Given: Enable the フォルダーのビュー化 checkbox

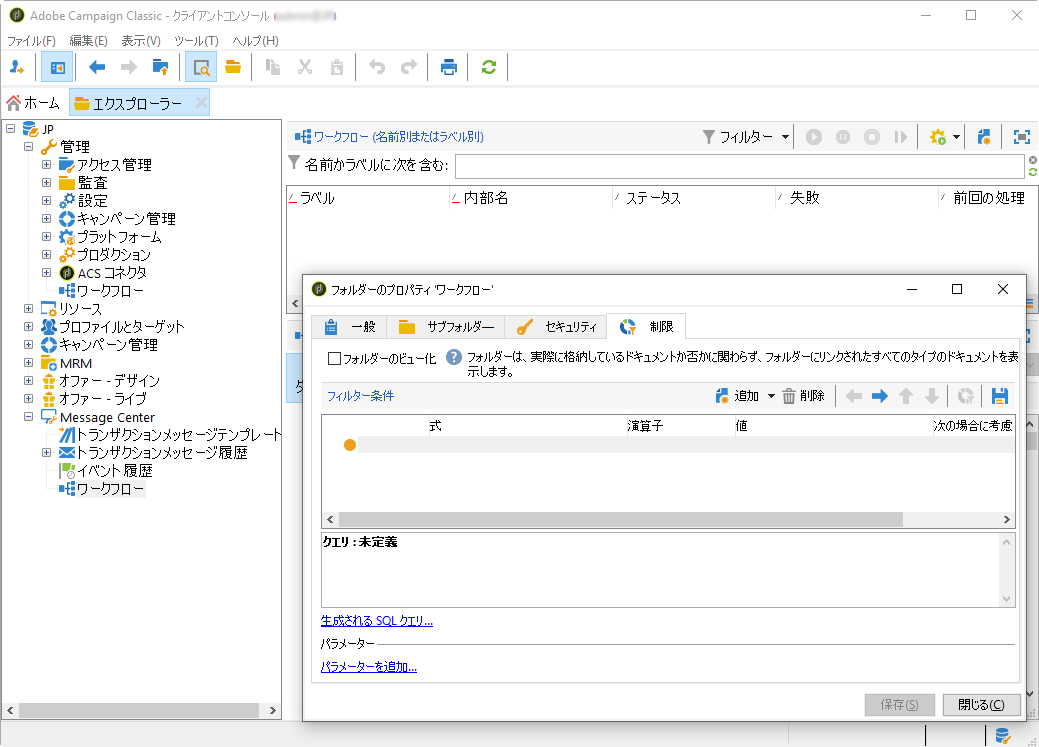Looking at the screenshot, I should point(335,359).
